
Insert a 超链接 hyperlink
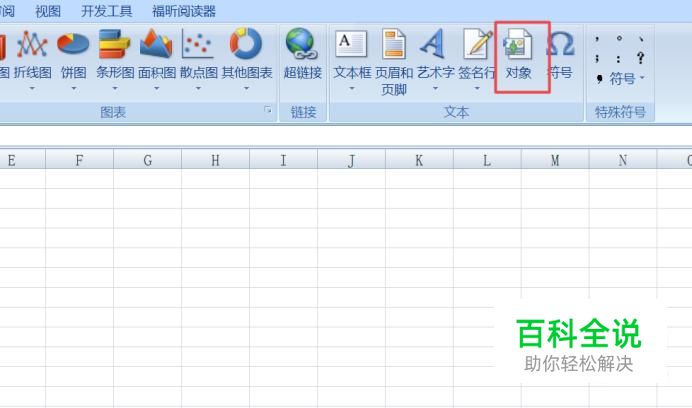point(303,55)
